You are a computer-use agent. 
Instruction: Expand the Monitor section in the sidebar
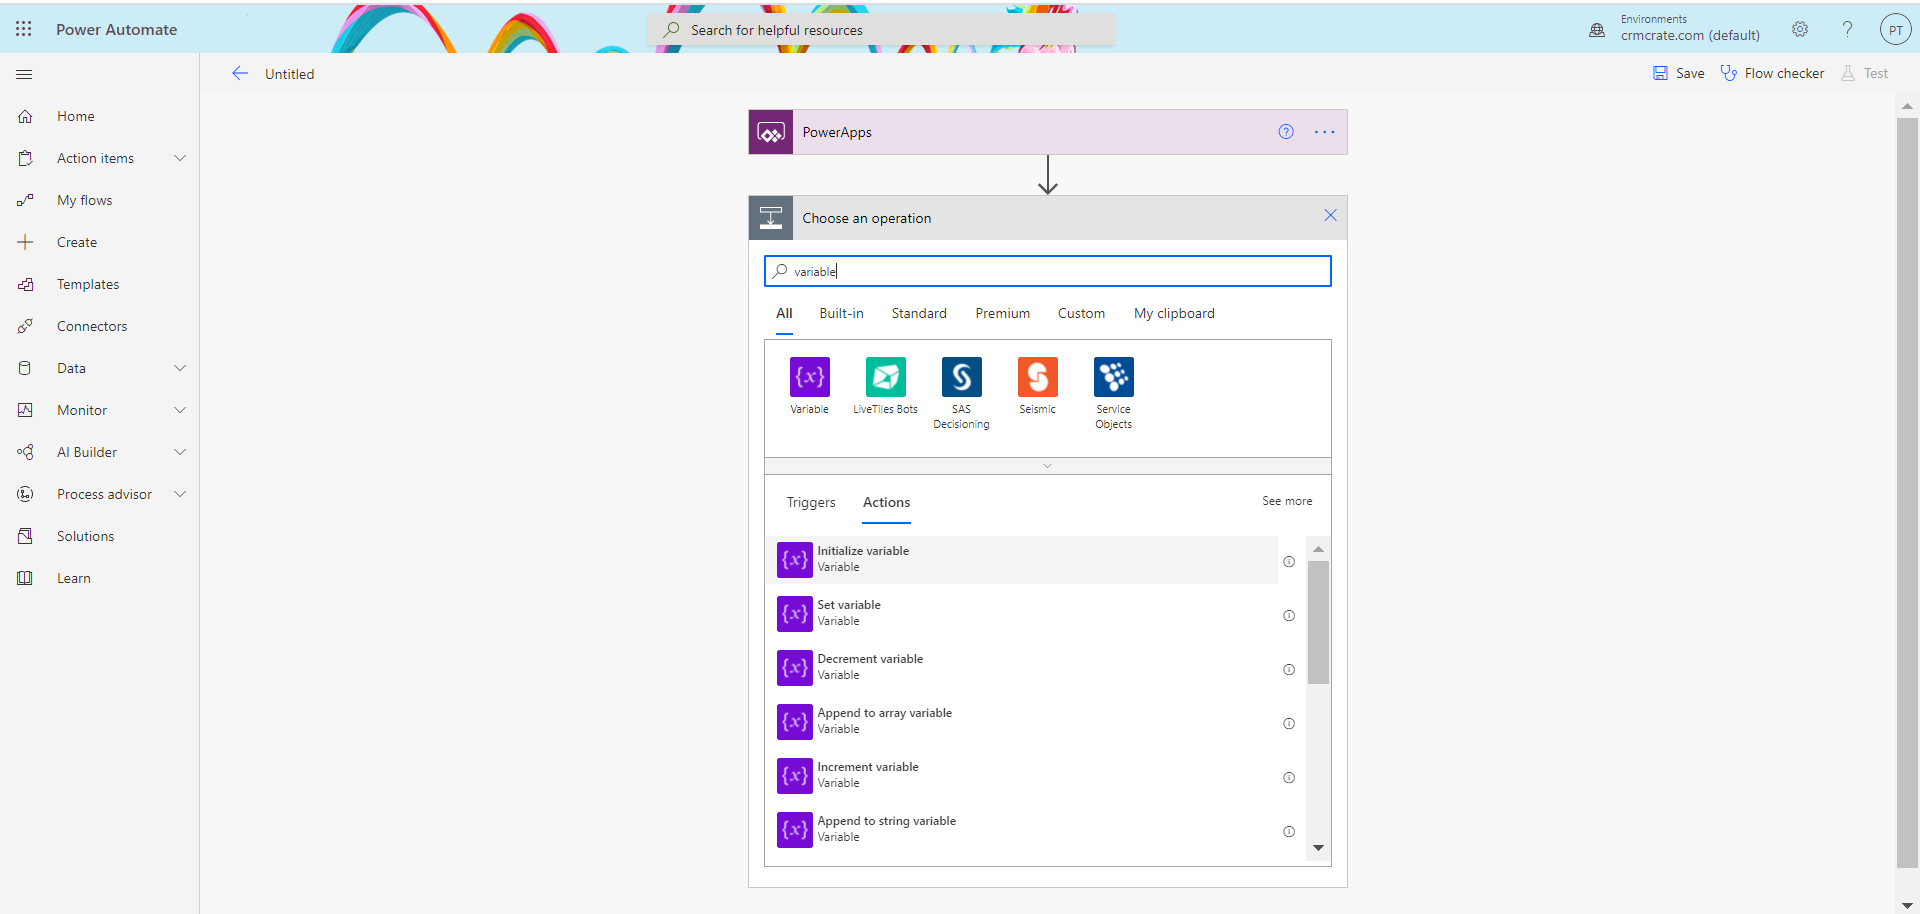click(180, 409)
